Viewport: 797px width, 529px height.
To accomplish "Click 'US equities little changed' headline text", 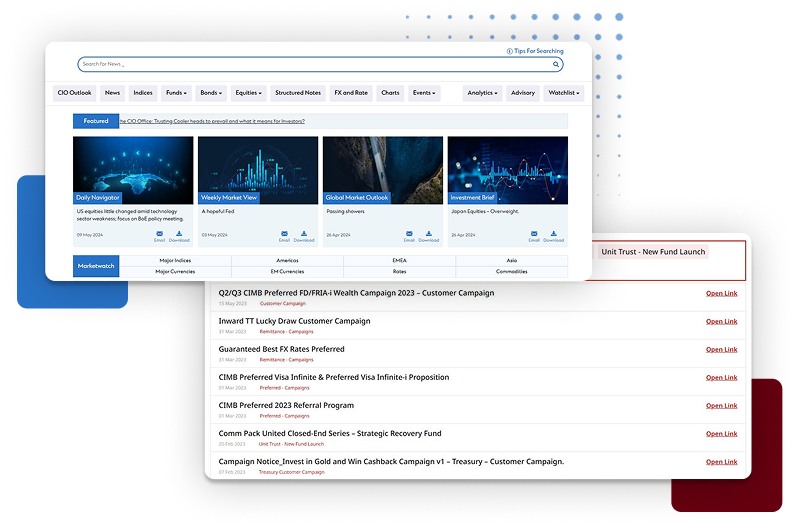I will [x=130, y=215].
